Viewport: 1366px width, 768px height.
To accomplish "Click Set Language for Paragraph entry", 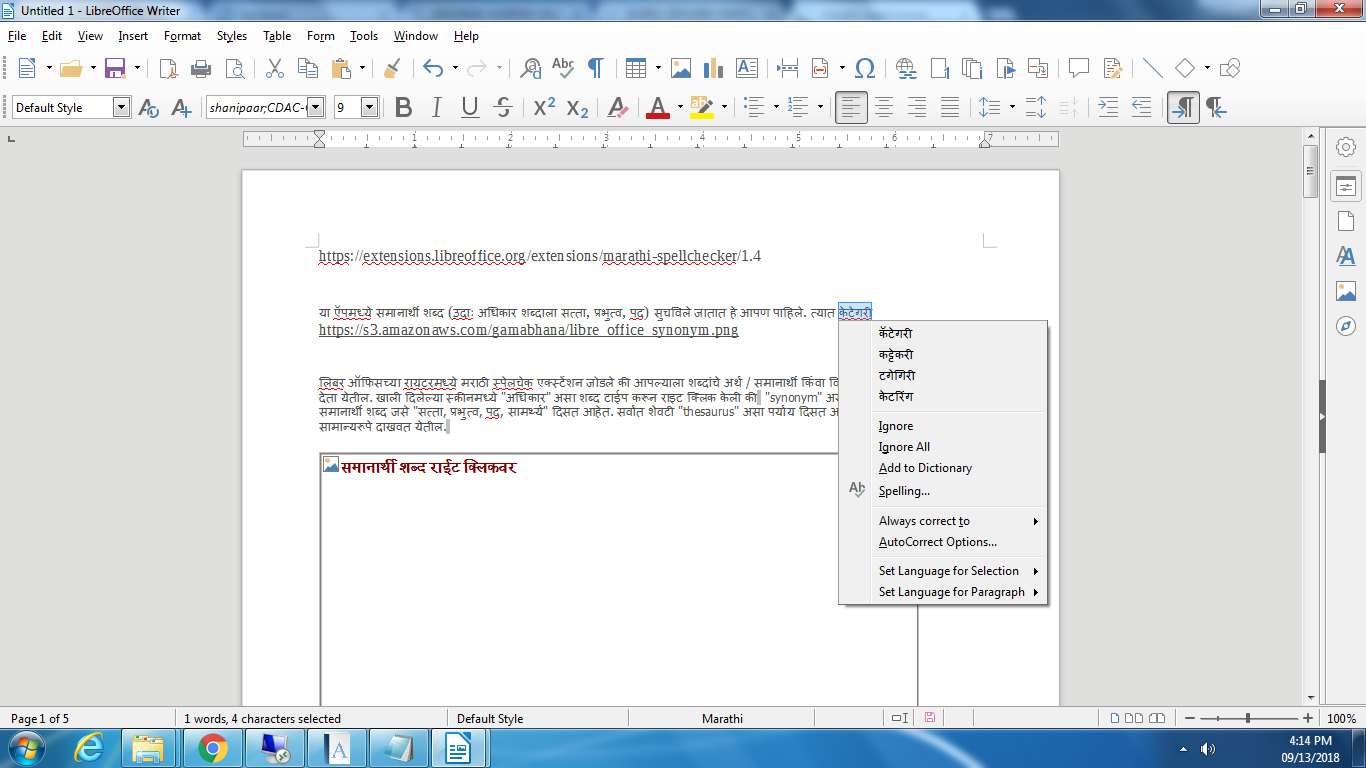I will (x=944, y=592).
